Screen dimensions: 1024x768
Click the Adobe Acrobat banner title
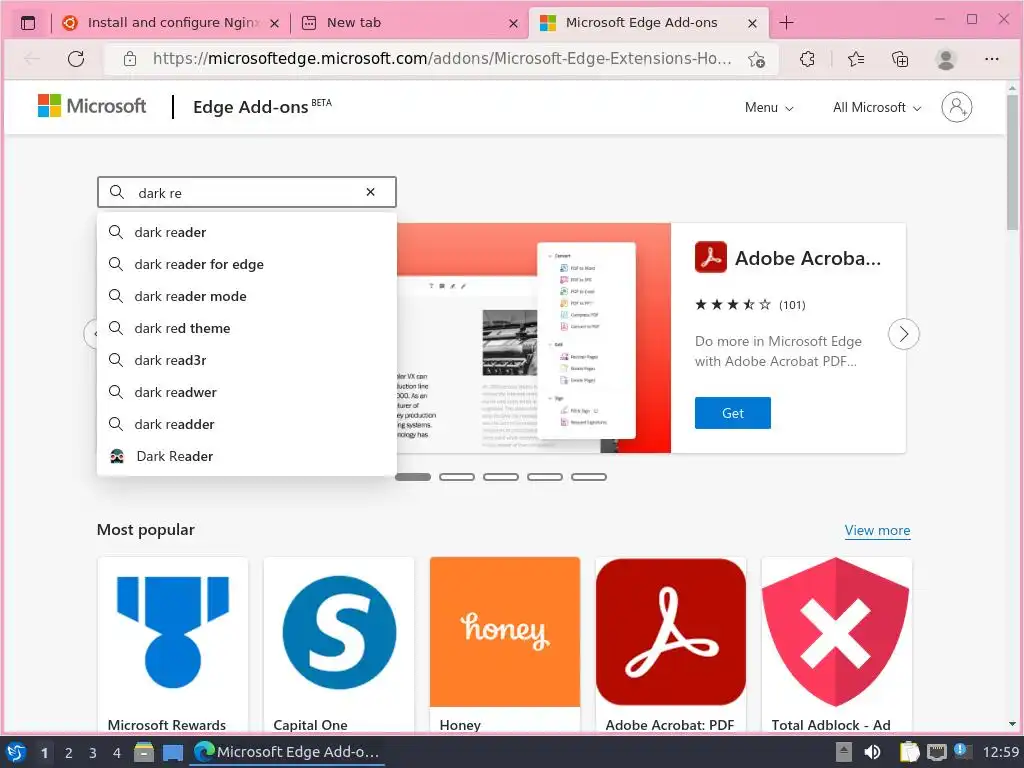[x=808, y=258]
